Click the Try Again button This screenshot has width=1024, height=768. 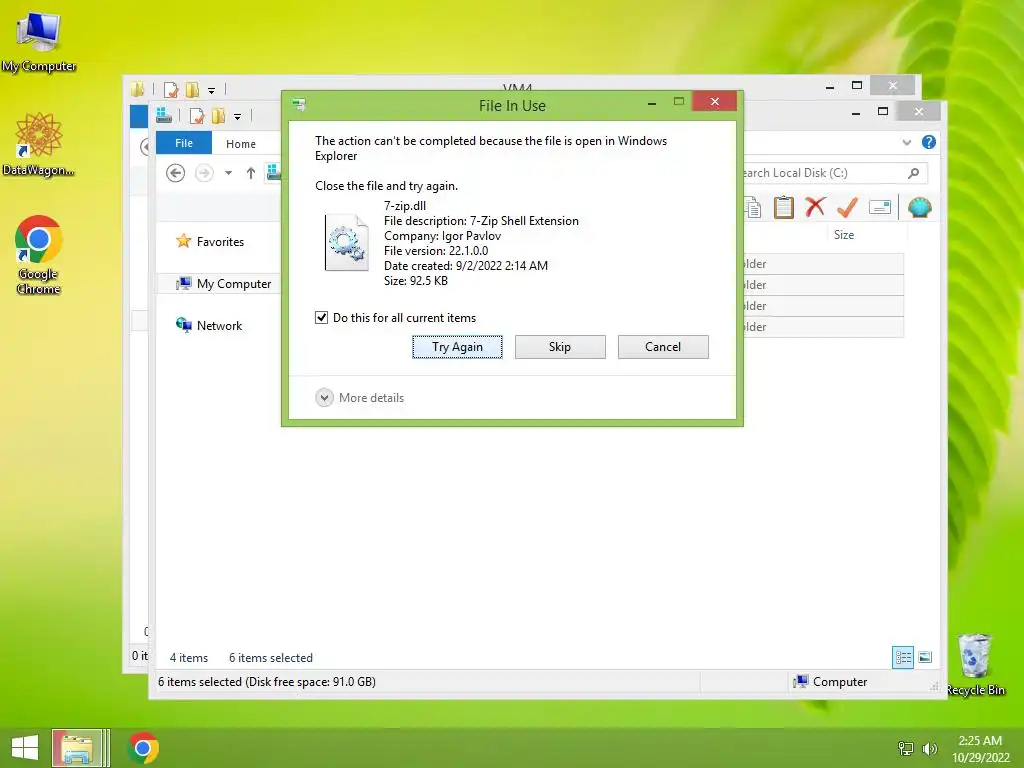point(457,347)
